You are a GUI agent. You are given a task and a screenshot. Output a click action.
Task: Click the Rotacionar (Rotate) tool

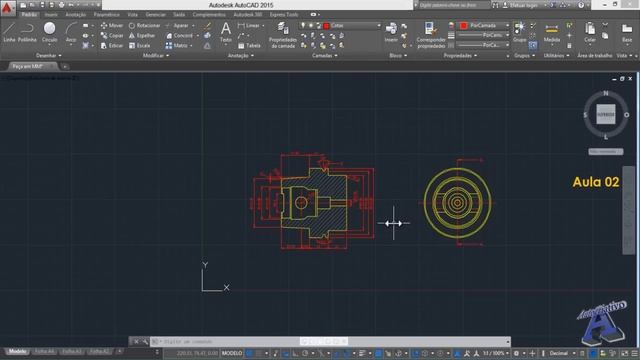coord(144,25)
